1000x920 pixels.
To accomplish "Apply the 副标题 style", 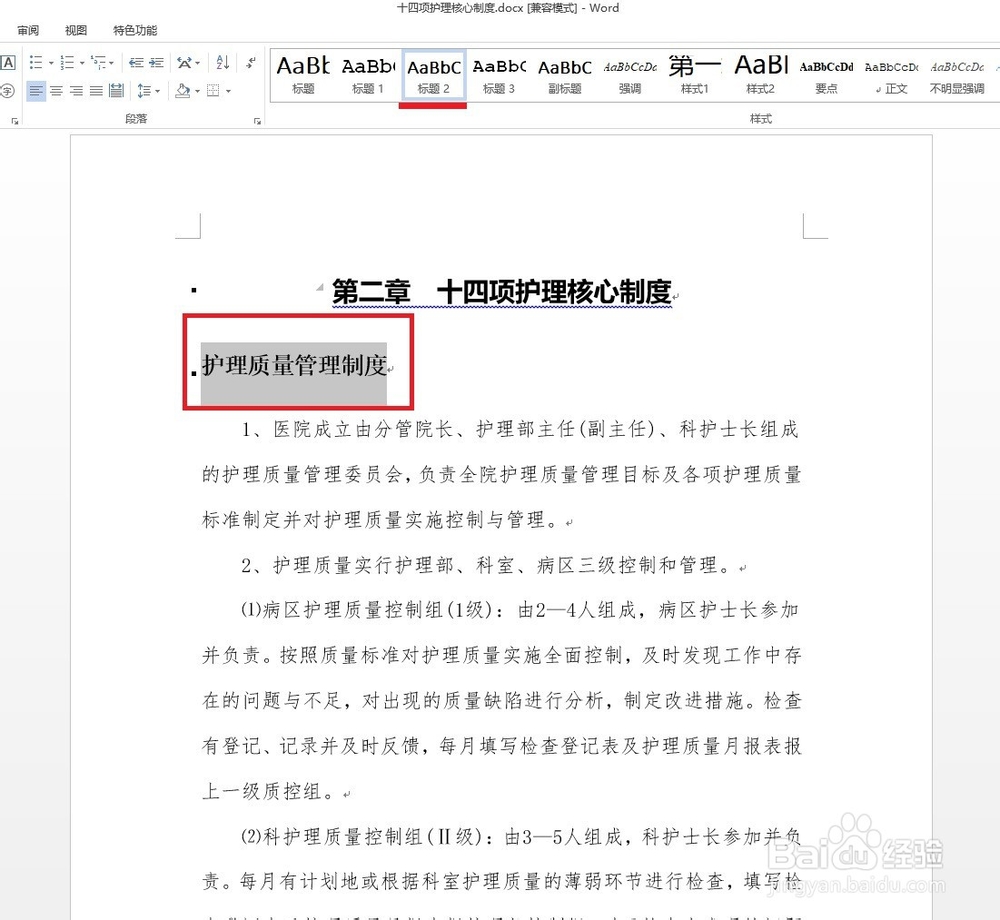I will 564,75.
